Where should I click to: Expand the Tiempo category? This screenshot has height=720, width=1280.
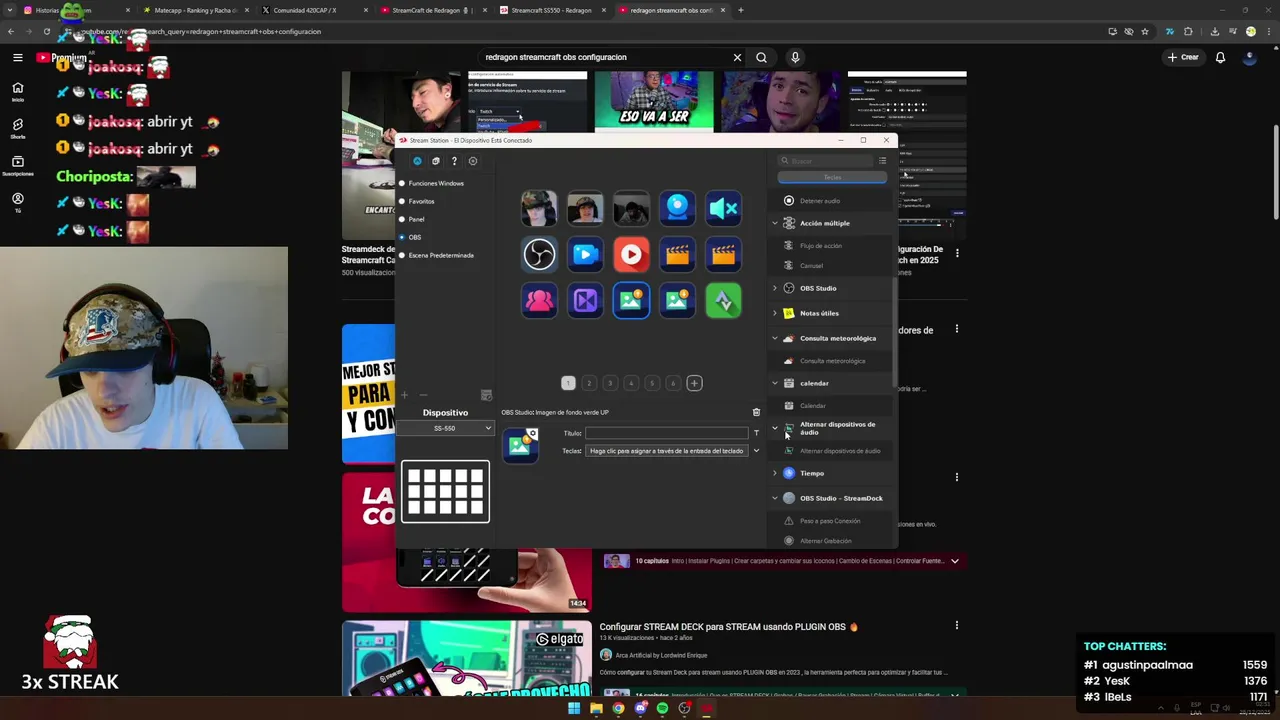tap(774, 473)
